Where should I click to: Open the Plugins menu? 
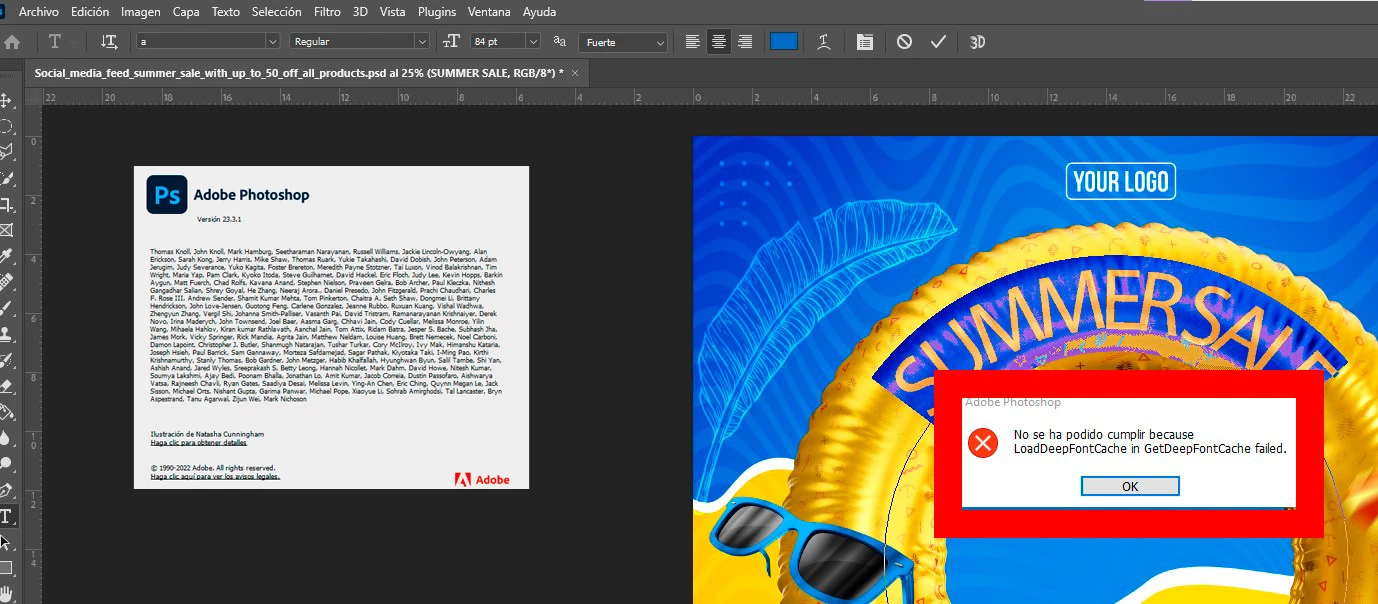click(436, 12)
